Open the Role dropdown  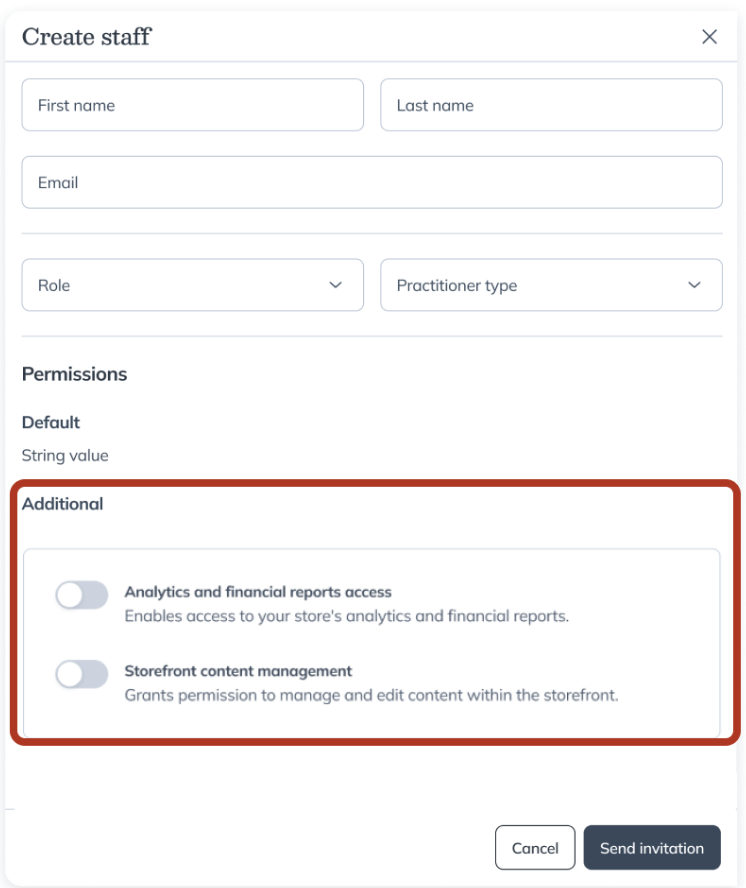192,285
